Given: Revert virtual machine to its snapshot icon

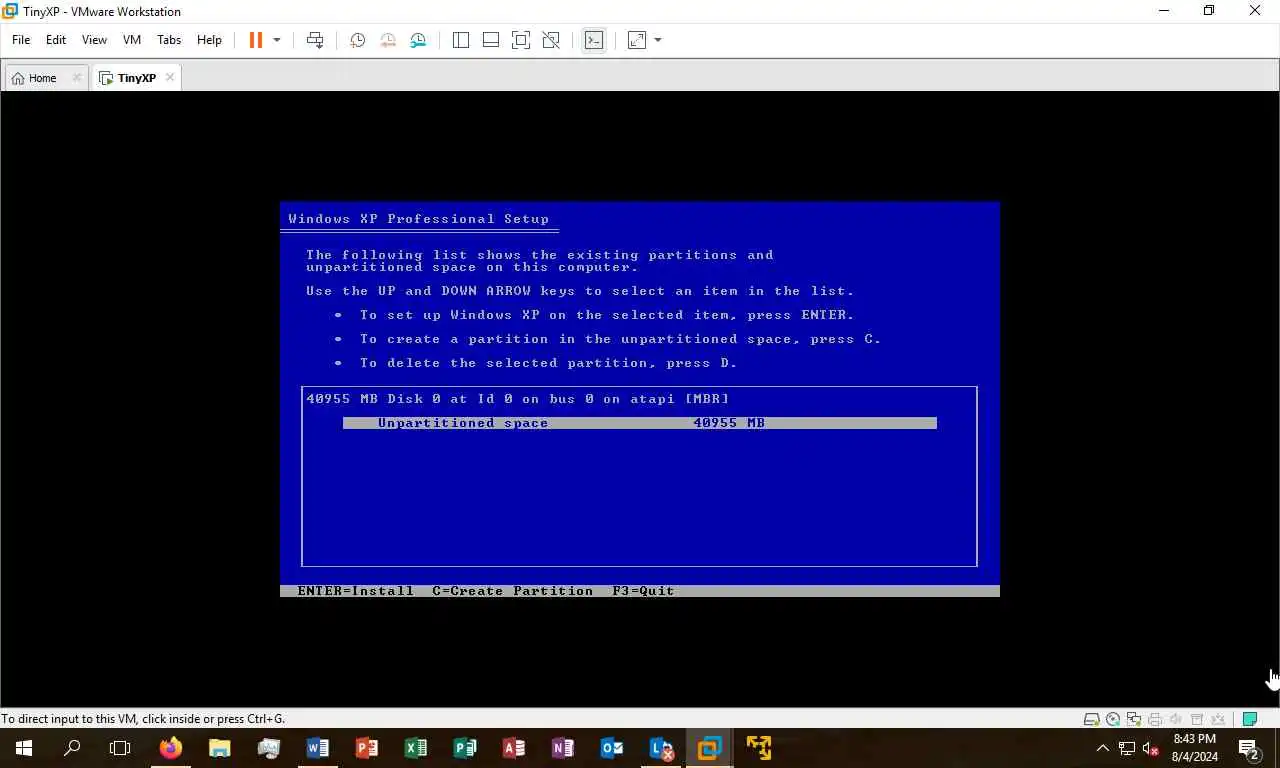Looking at the screenshot, I should point(388,40).
